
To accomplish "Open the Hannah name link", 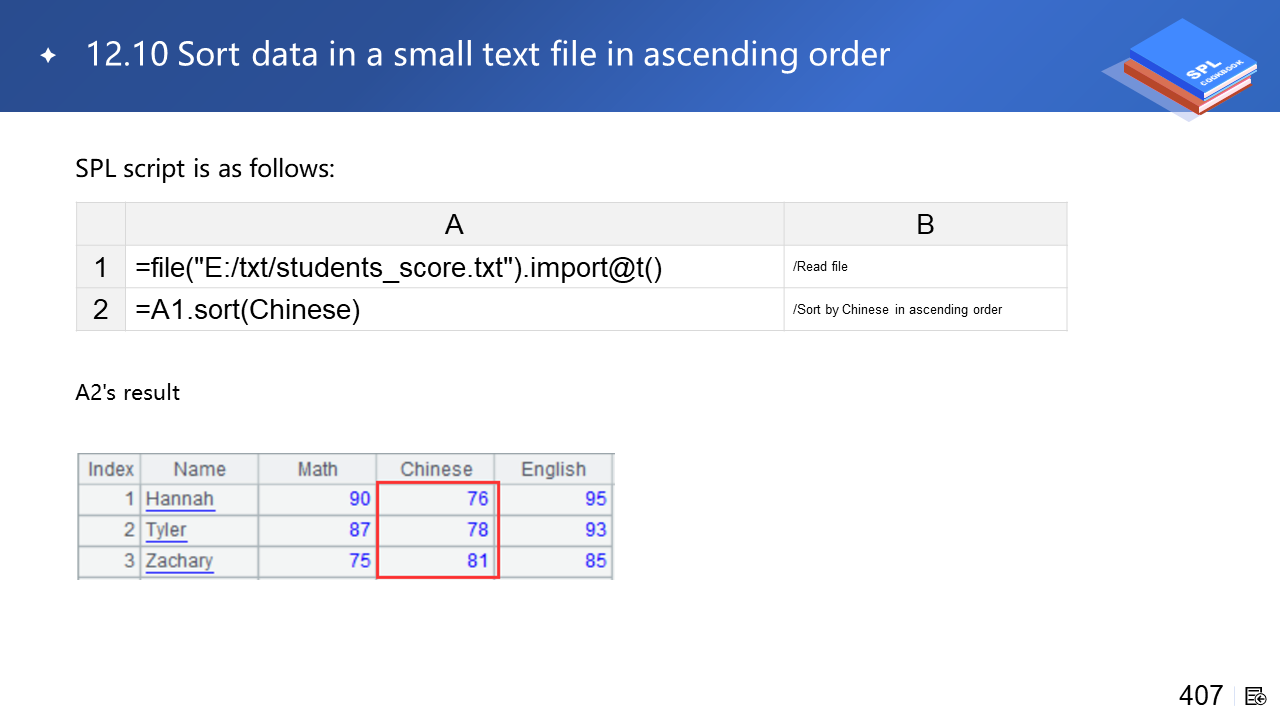I will (180, 499).
